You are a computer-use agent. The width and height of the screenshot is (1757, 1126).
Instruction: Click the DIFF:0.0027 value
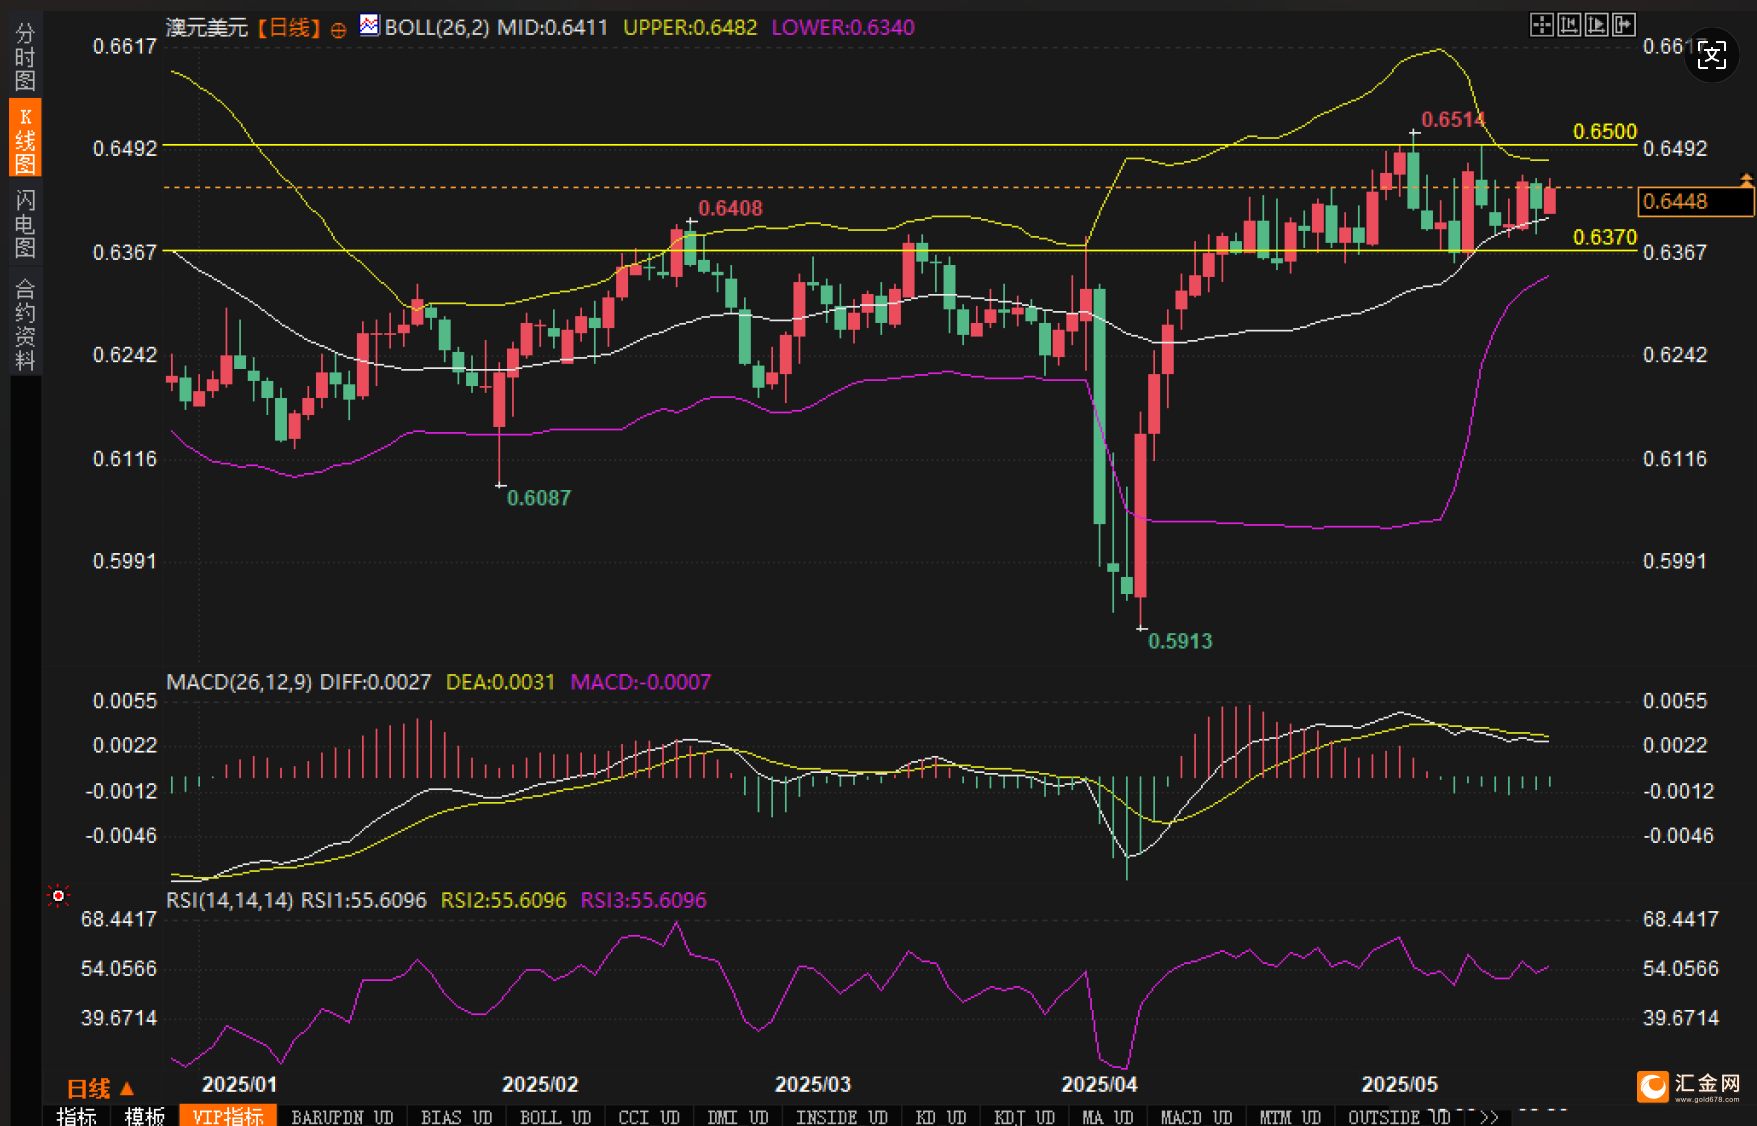[x=375, y=682]
